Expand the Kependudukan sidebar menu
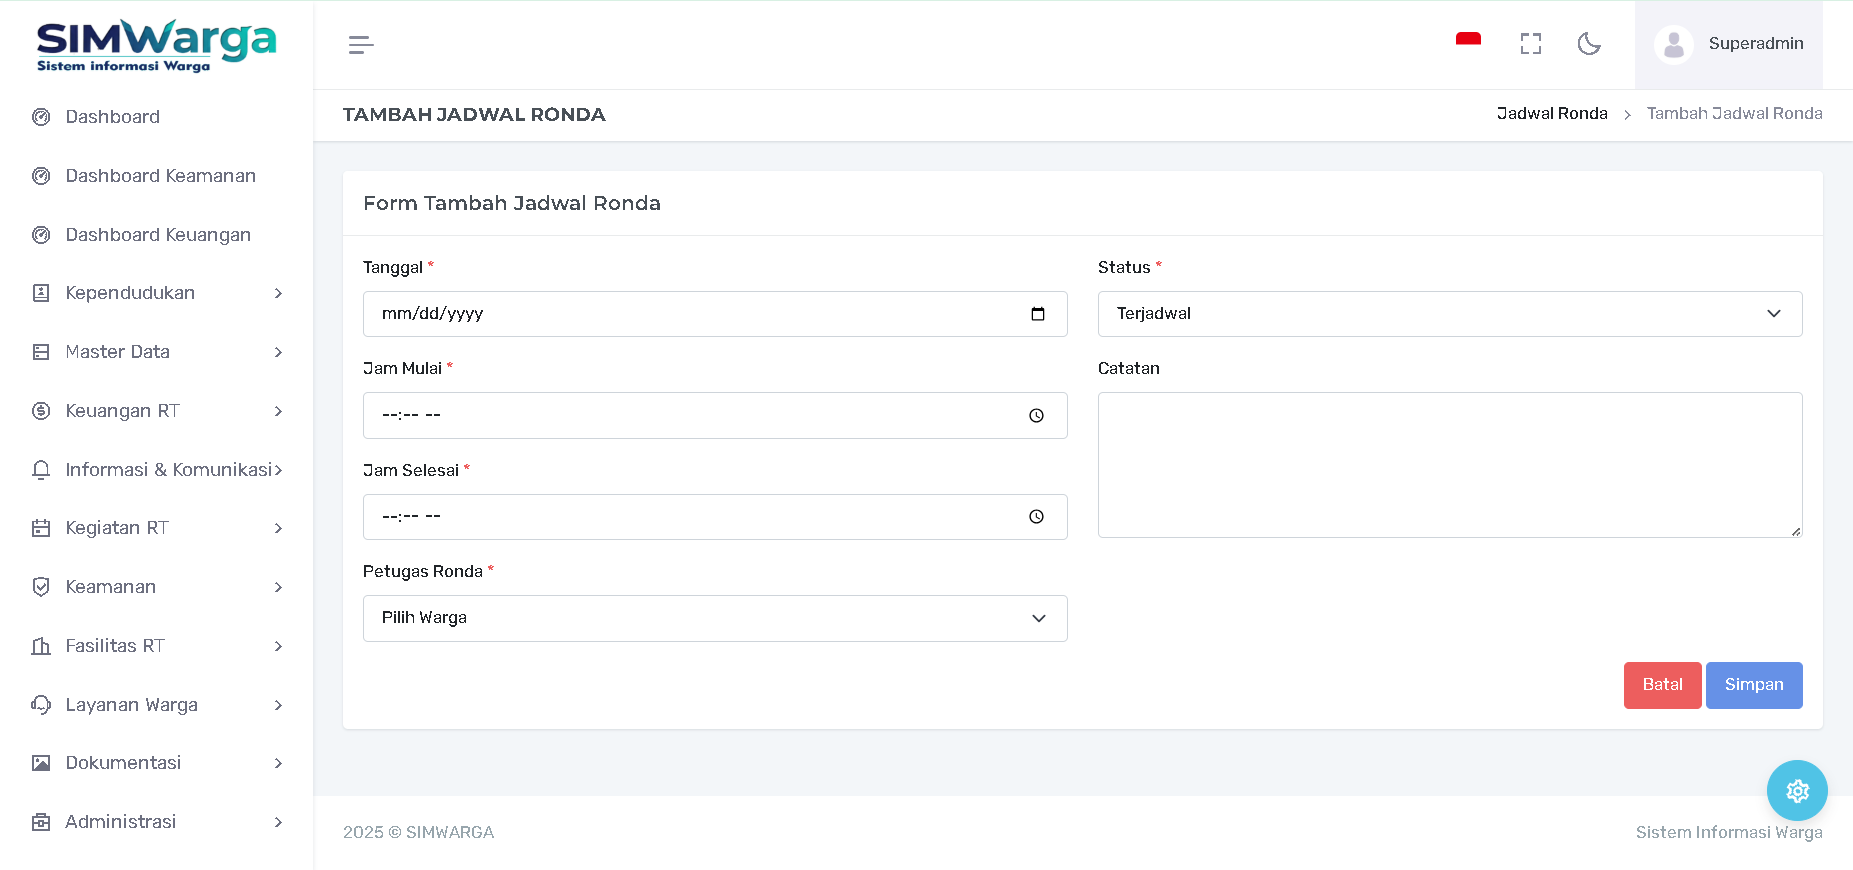This screenshot has height=870, width=1853. pos(156,293)
